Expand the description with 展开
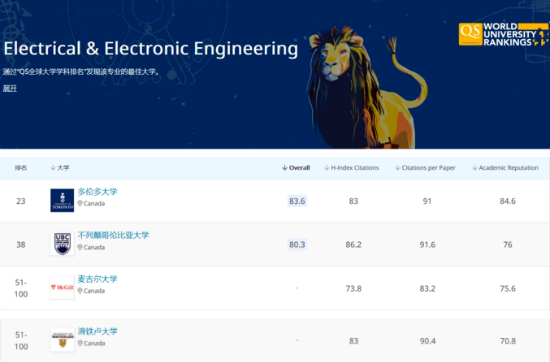The width and height of the screenshot is (550, 362). [x=10, y=88]
